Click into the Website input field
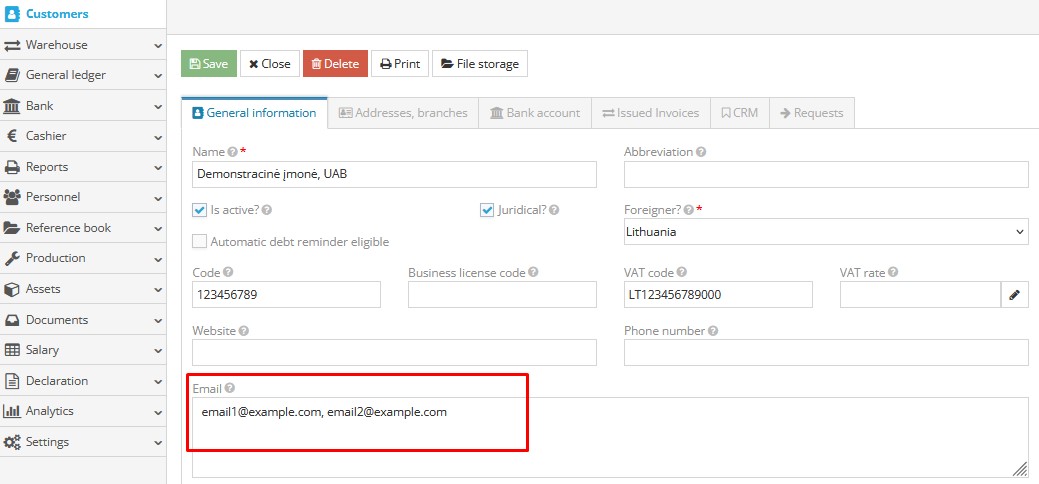 394,352
